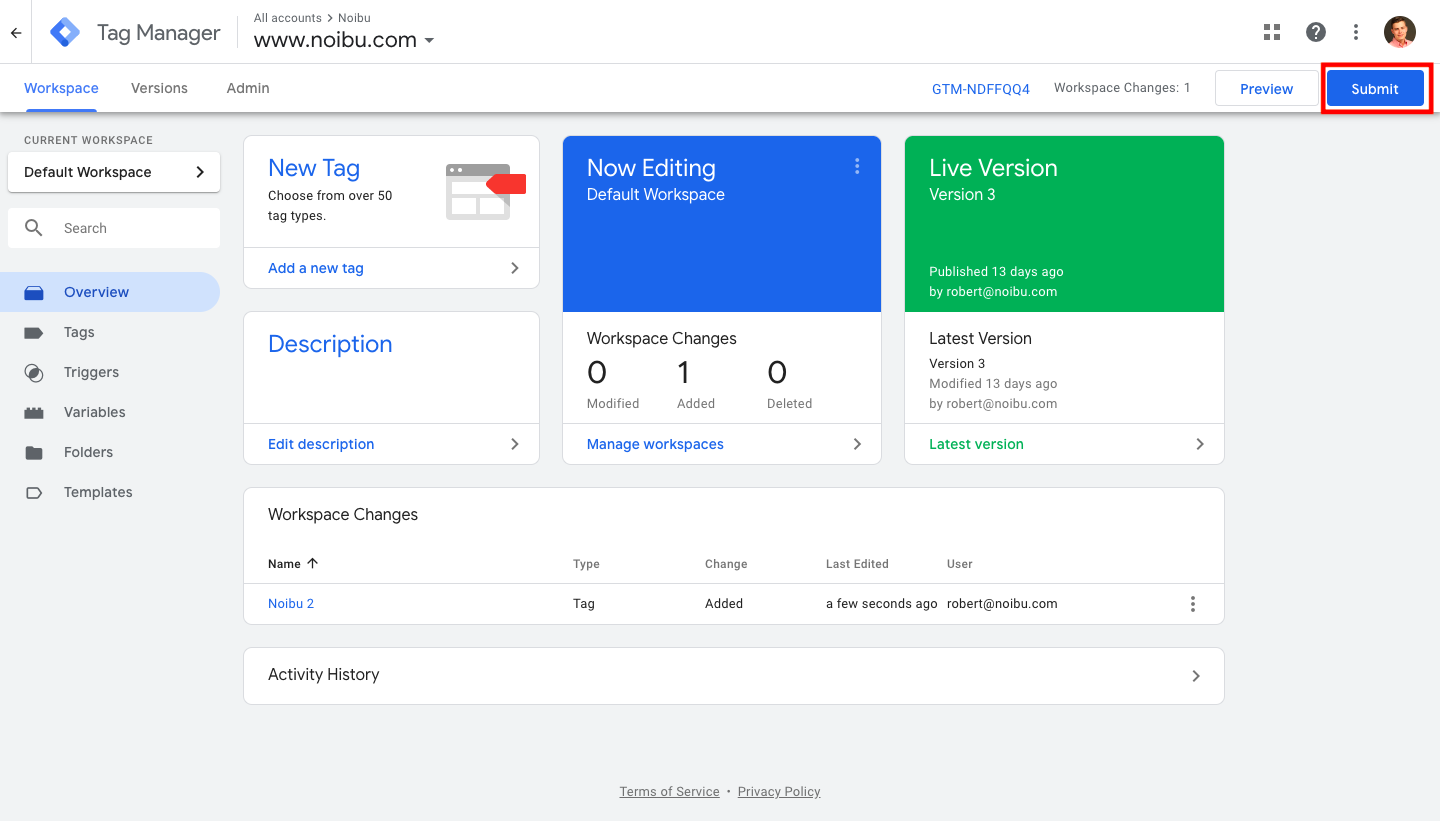
Task: Open the Google apps grid icon
Action: click(1272, 32)
